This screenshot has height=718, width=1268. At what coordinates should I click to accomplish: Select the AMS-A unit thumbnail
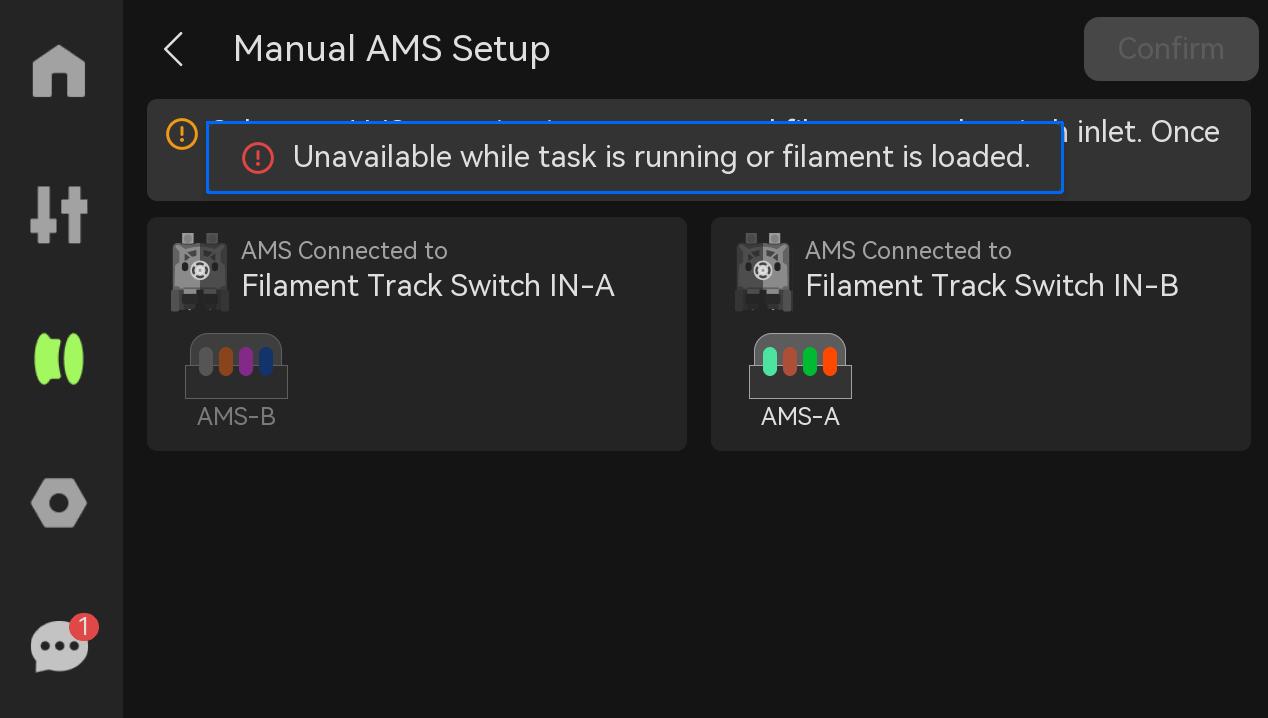coord(800,366)
